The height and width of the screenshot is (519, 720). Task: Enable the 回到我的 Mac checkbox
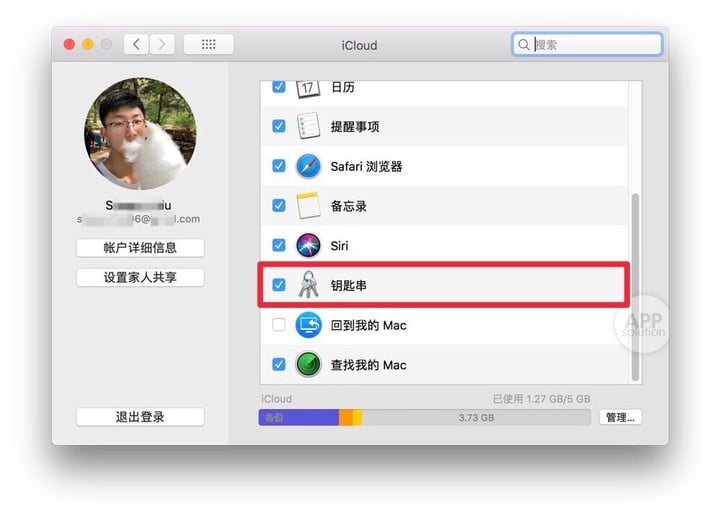click(x=279, y=325)
